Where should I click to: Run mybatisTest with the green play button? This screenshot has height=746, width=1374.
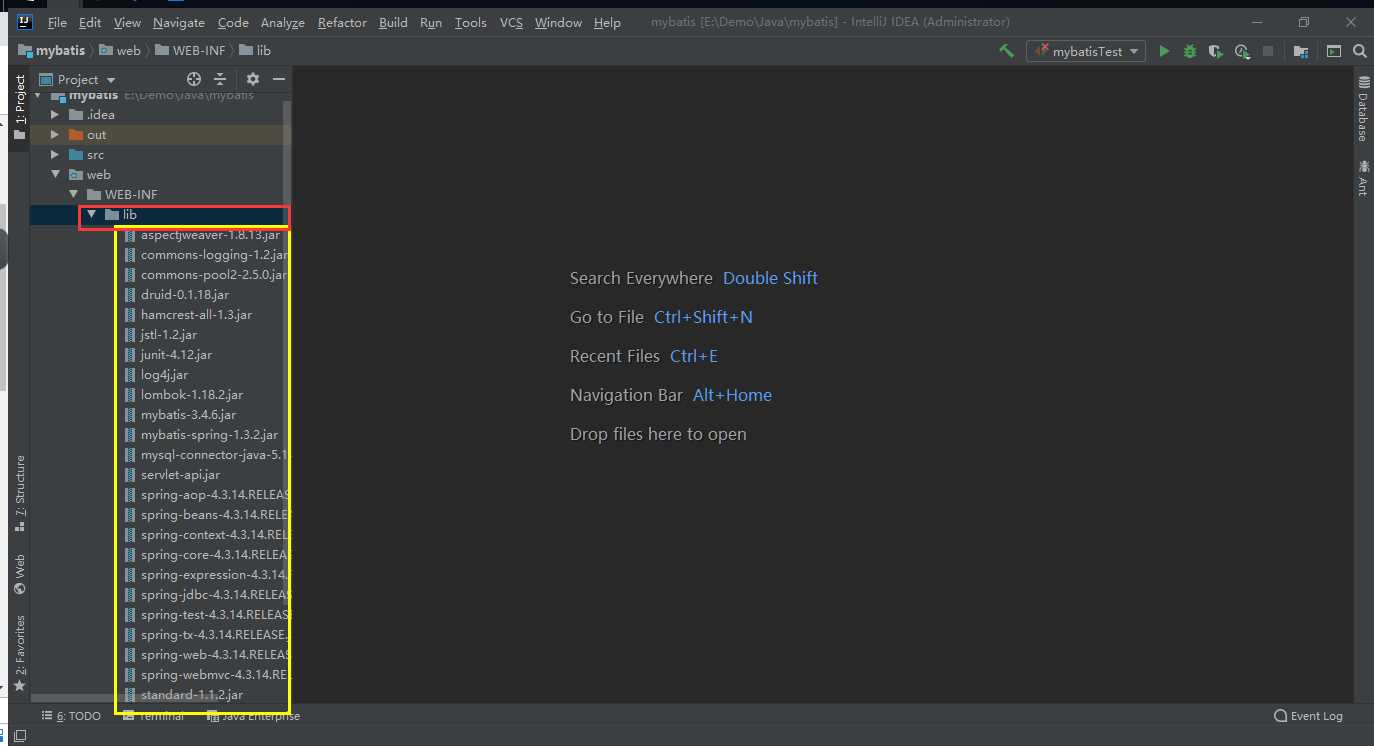point(1164,51)
